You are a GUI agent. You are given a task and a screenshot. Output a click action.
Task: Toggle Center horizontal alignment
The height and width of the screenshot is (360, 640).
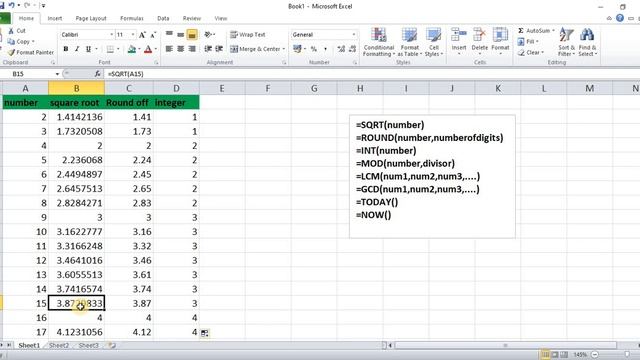point(180,49)
